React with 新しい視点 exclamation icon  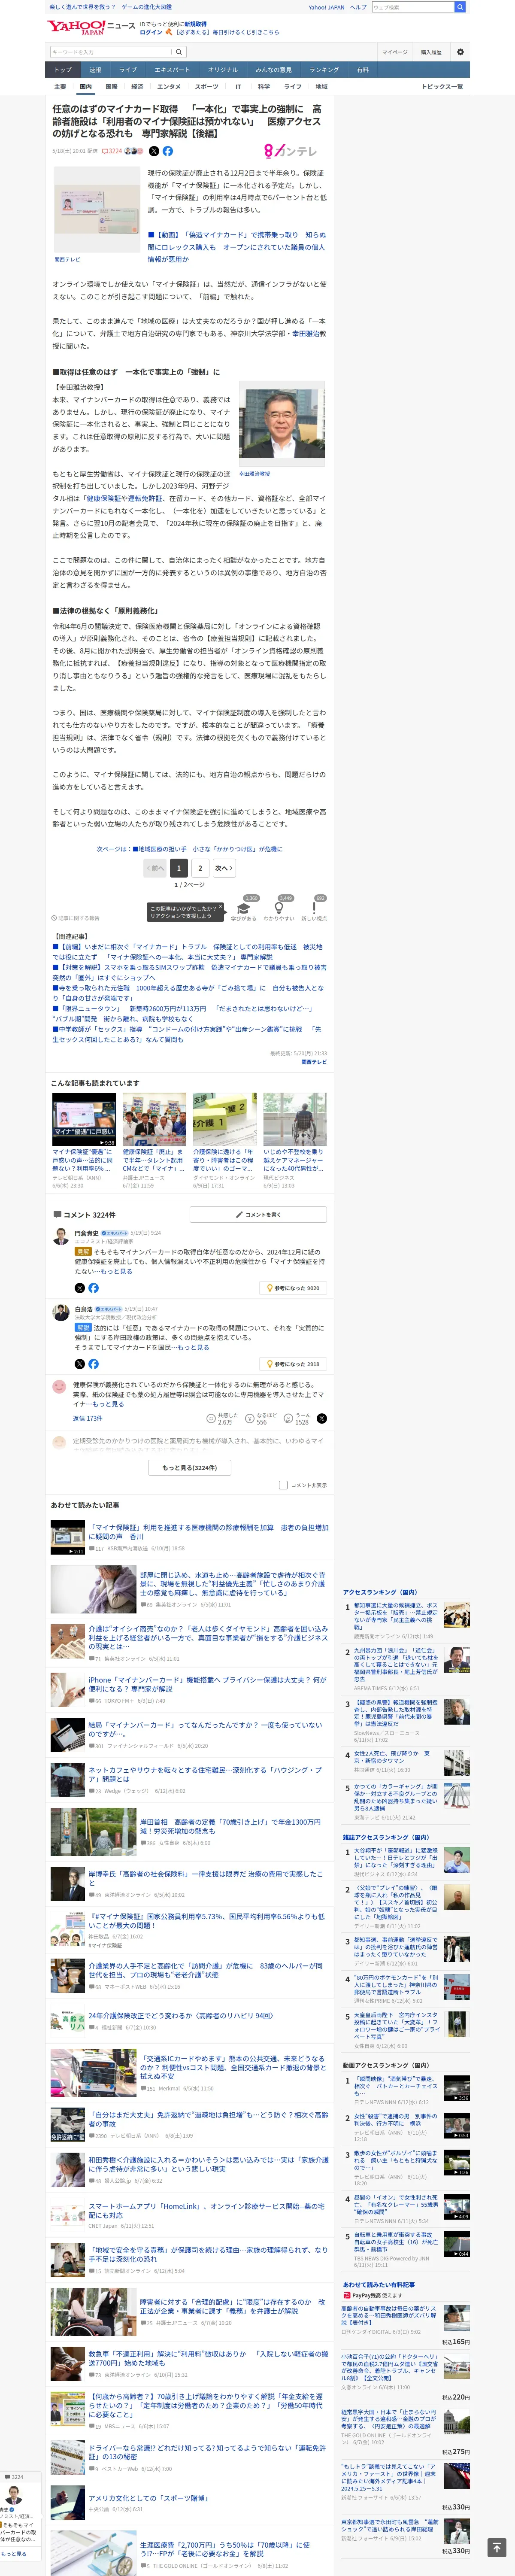coord(314,908)
